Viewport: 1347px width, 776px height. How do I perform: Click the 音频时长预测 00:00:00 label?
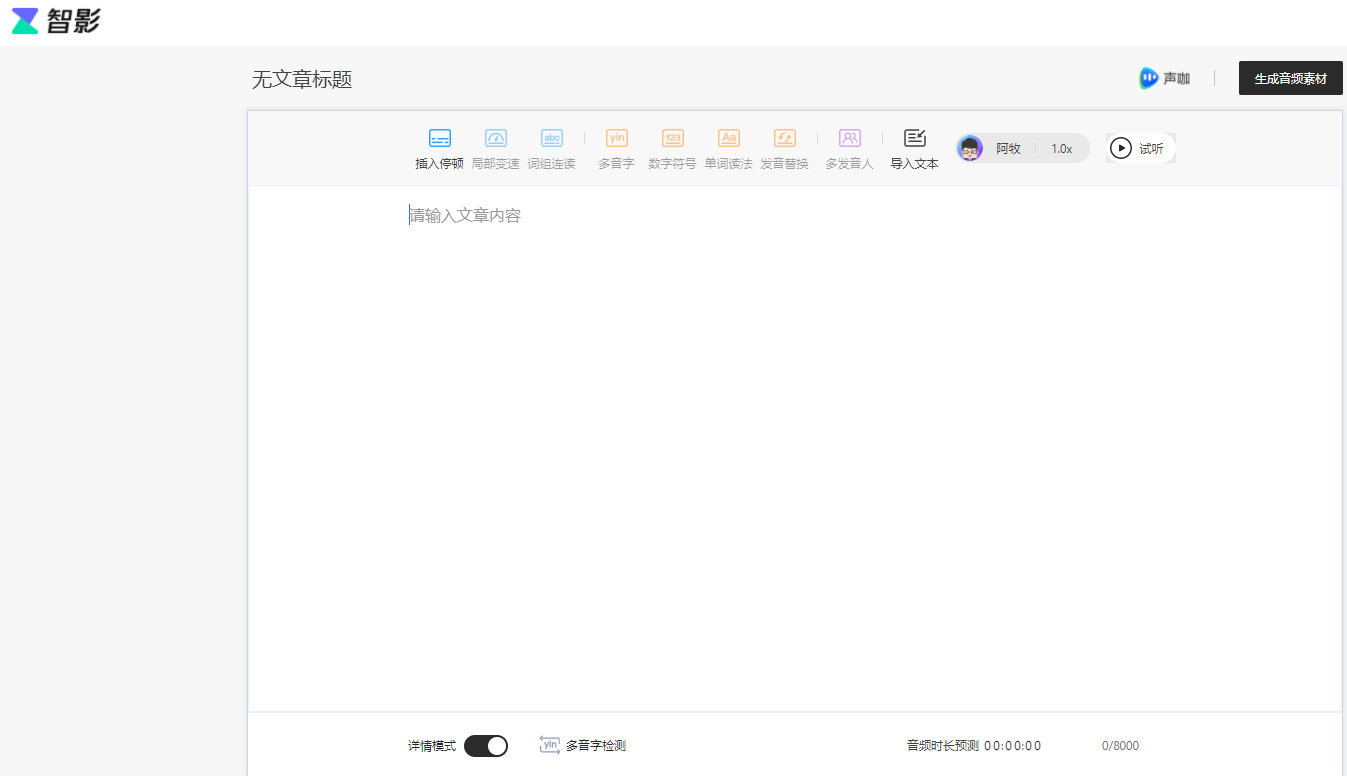tap(974, 746)
